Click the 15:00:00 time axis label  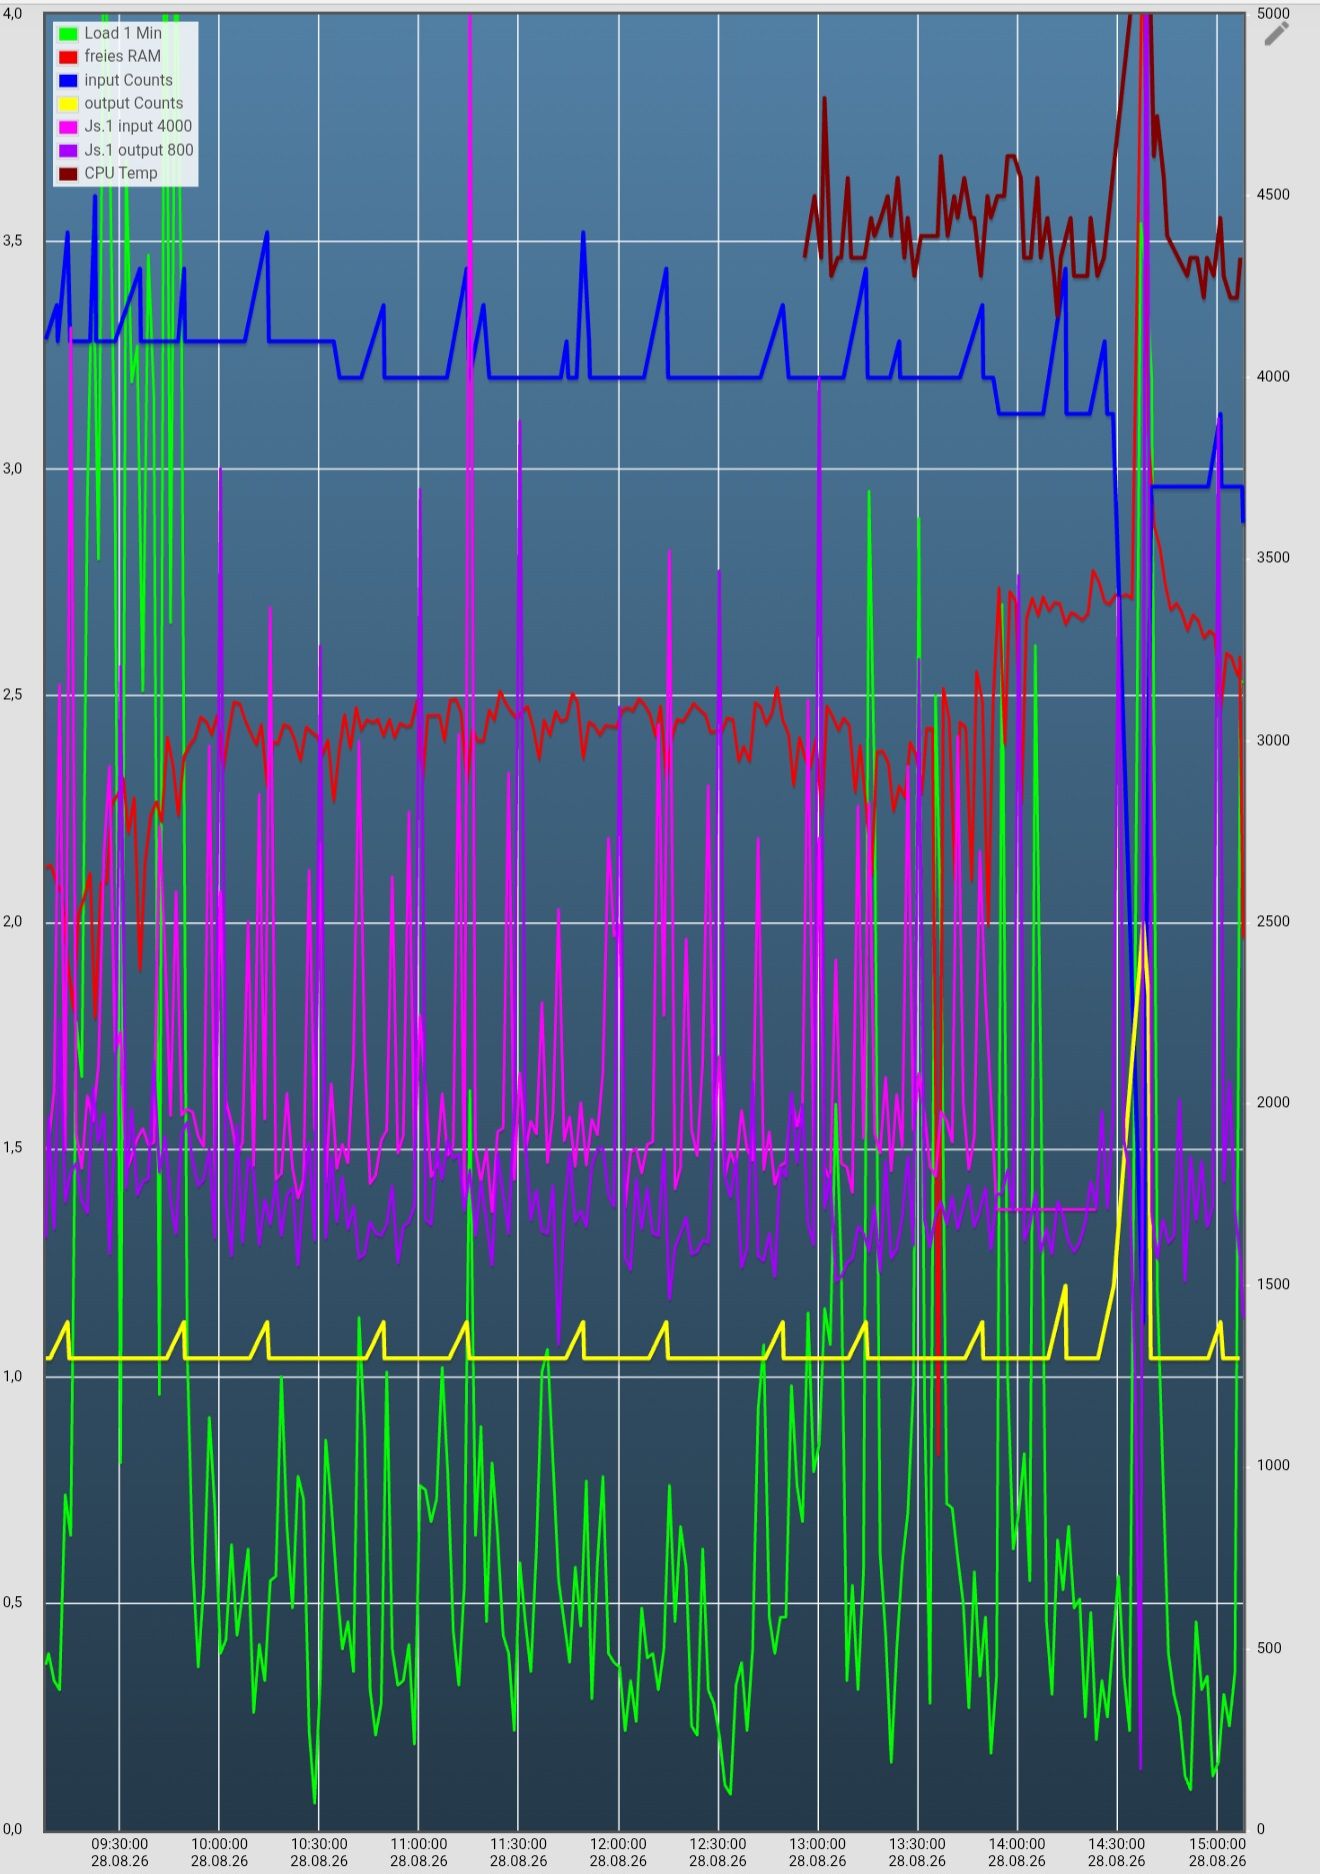click(x=1217, y=1852)
